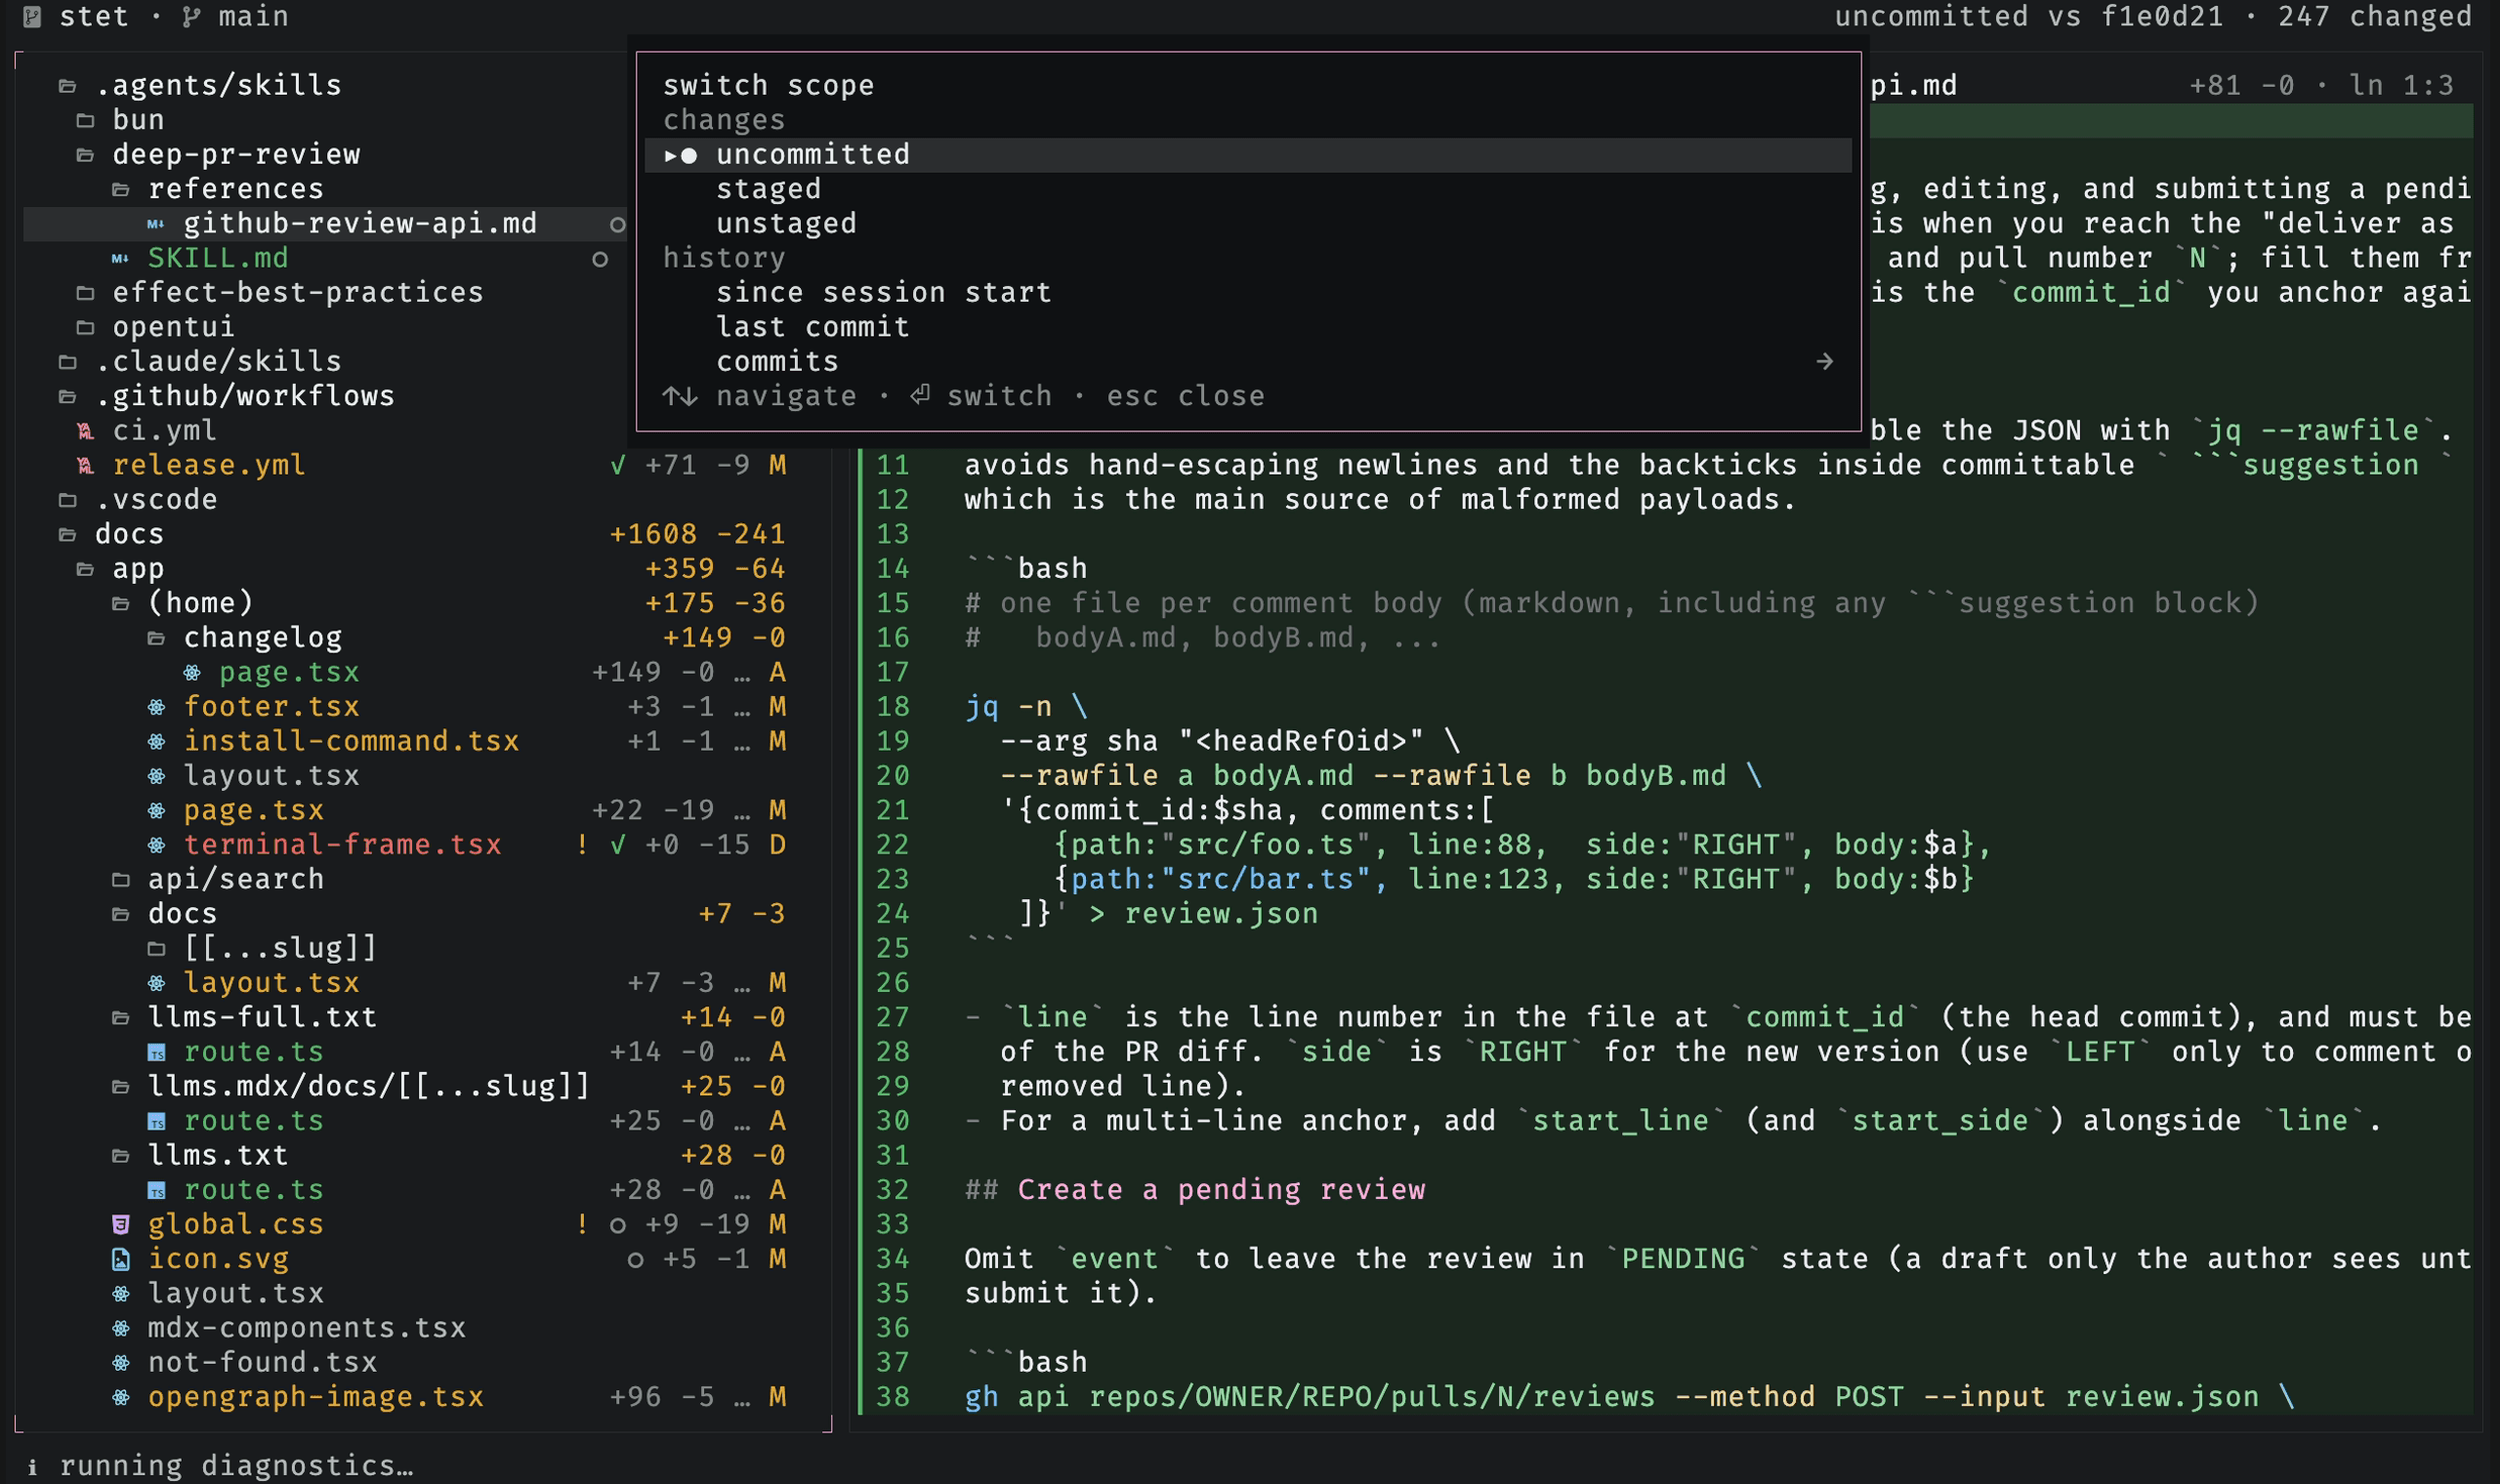Click the main branch name in header
This screenshot has height=1484, width=2500.
pyautogui.click(x=253, y=17)
